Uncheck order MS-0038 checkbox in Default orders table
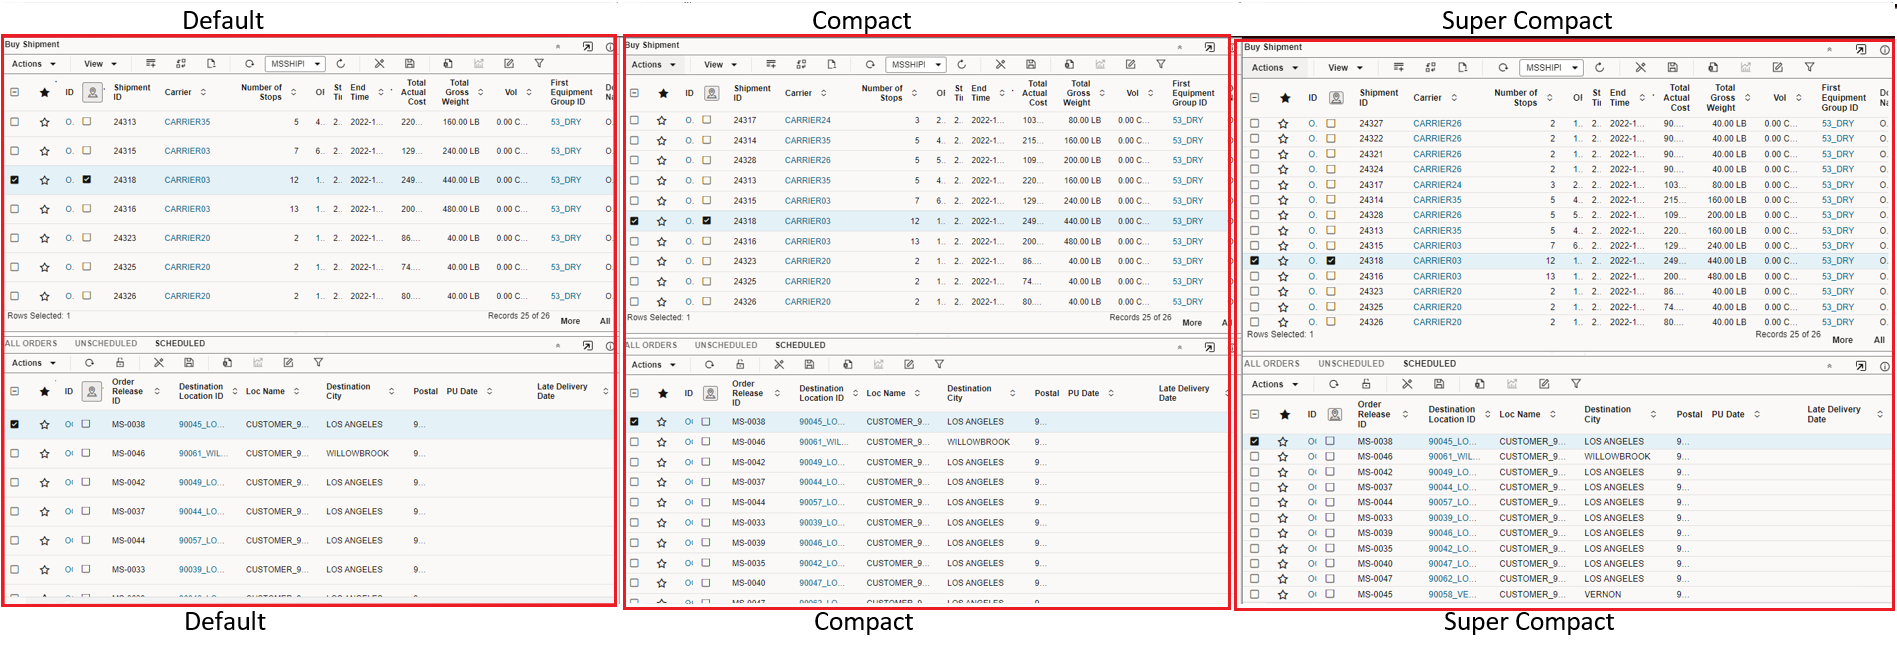 coord(14,424)
